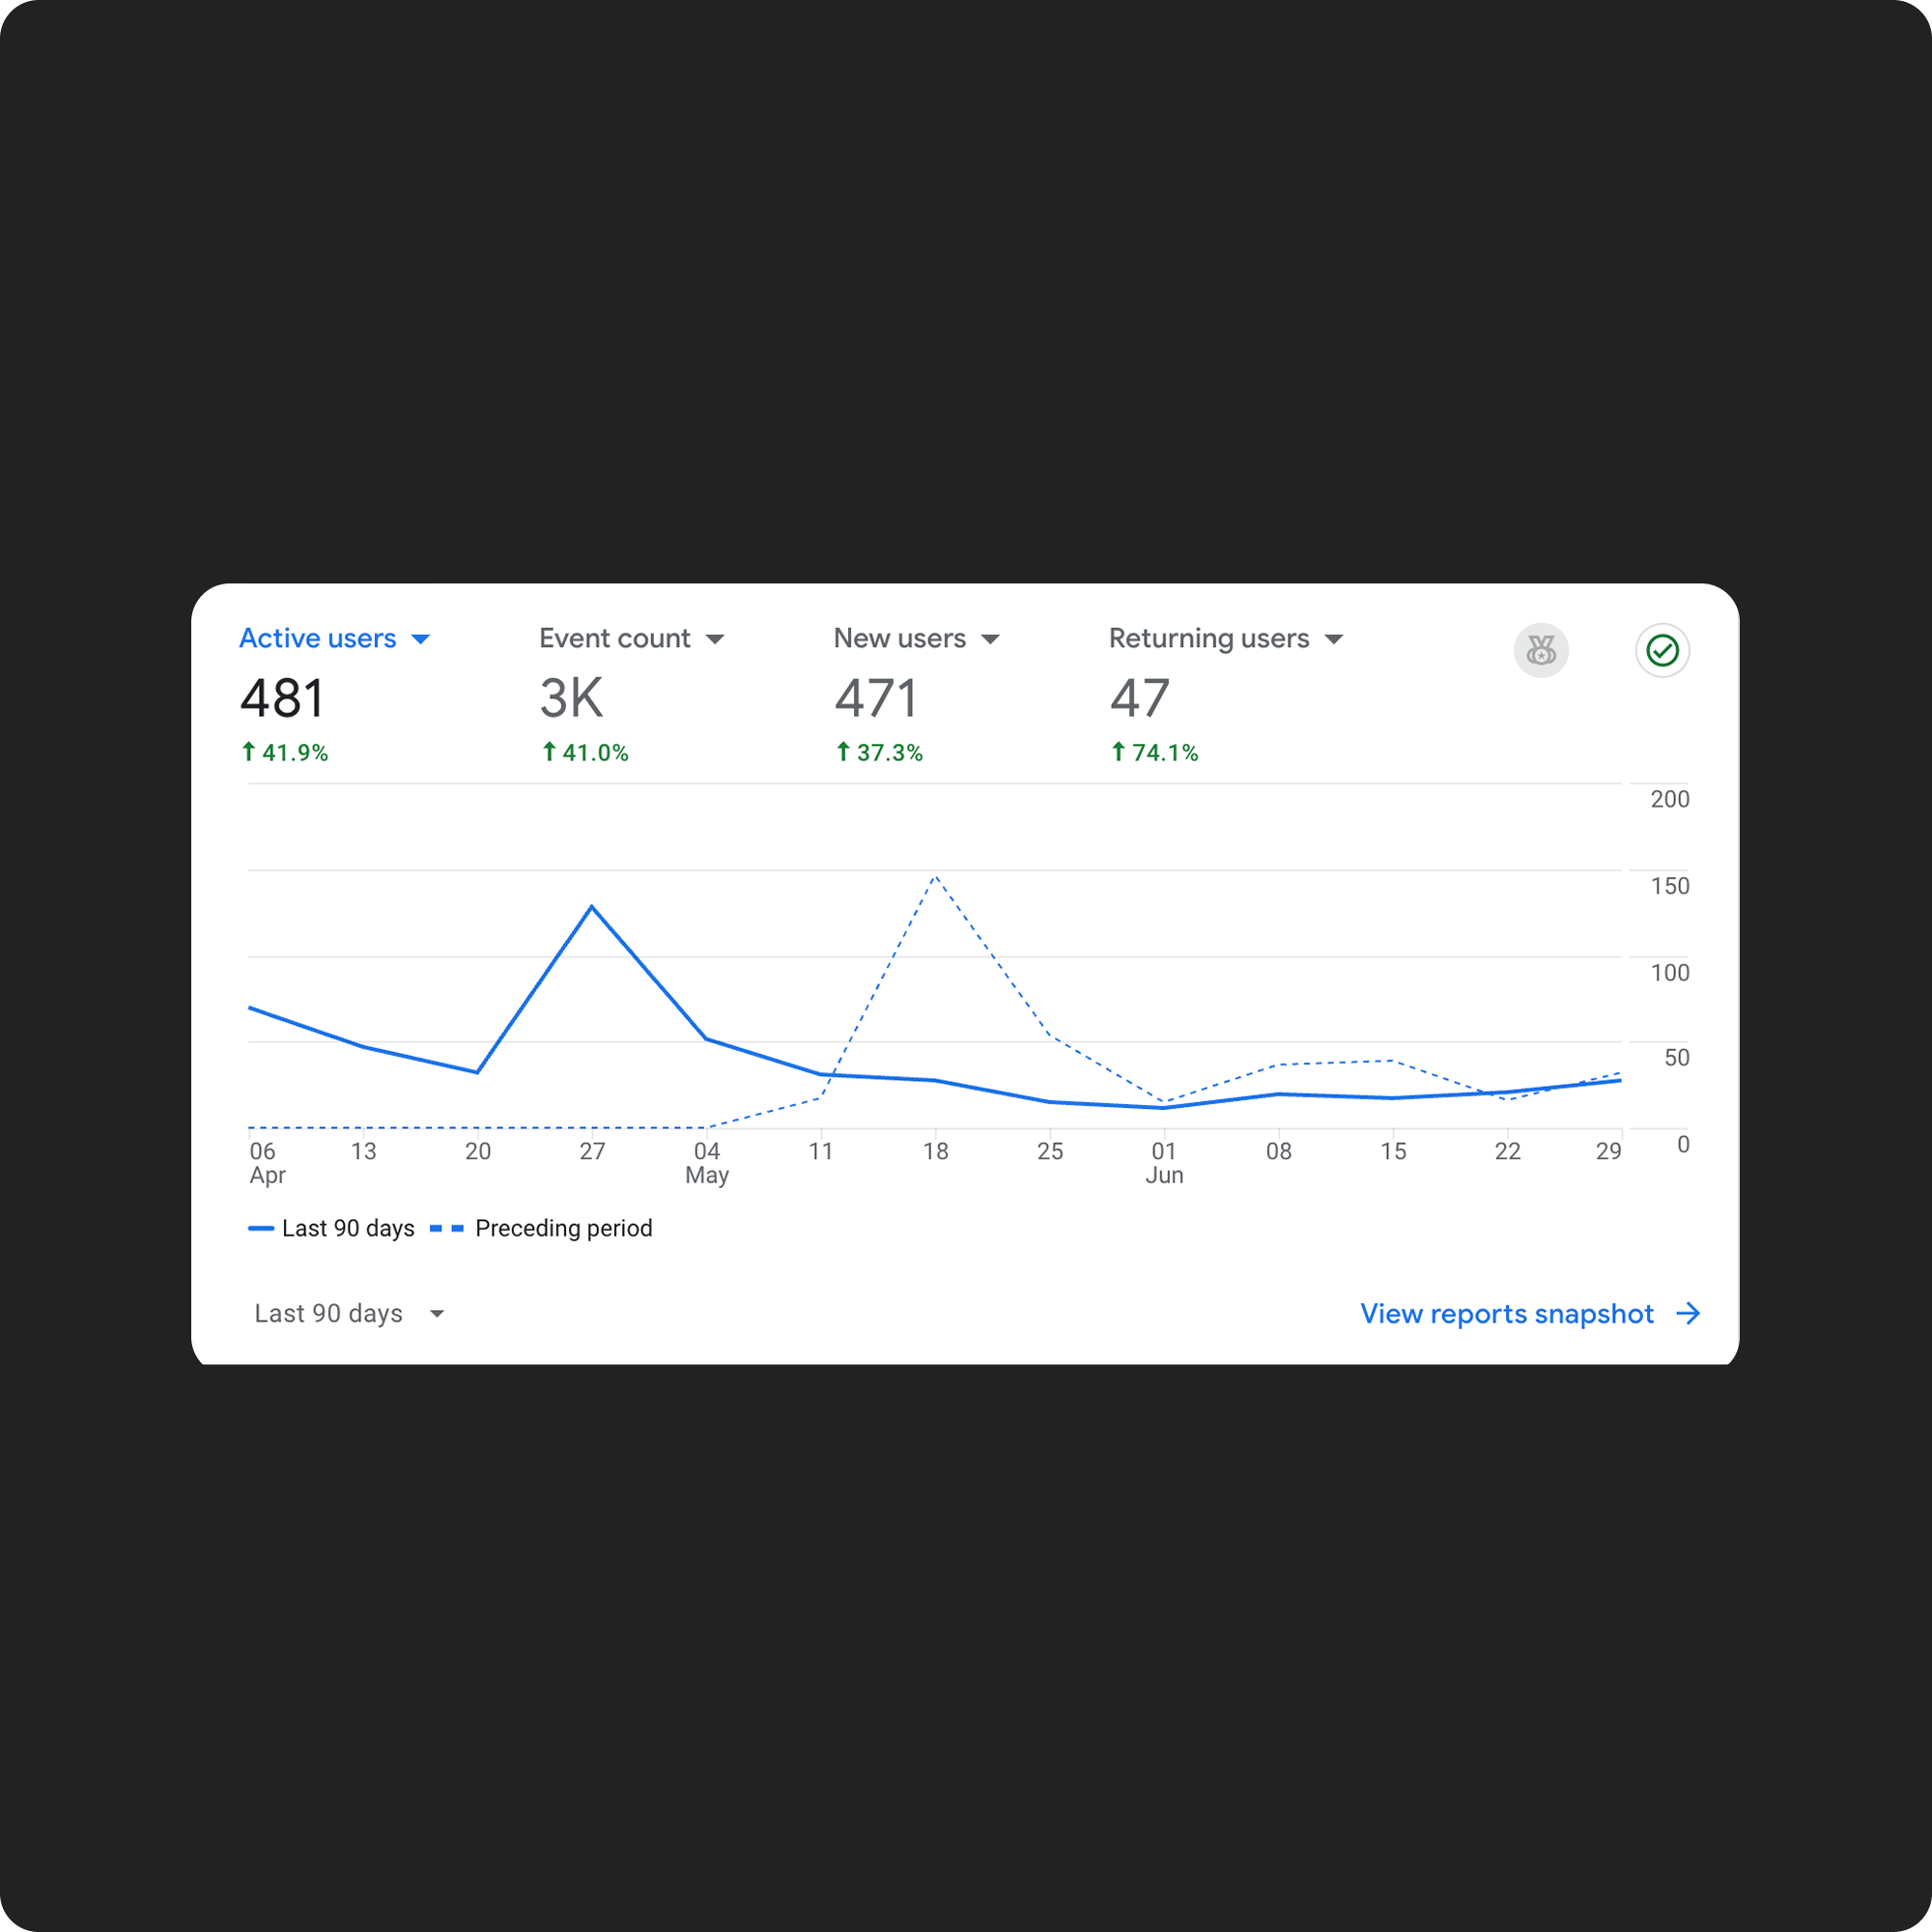The height and width of the screenshot is (1932, 1932).
Task: Click the 100 y-axis label
Action: click(1669, 972)
